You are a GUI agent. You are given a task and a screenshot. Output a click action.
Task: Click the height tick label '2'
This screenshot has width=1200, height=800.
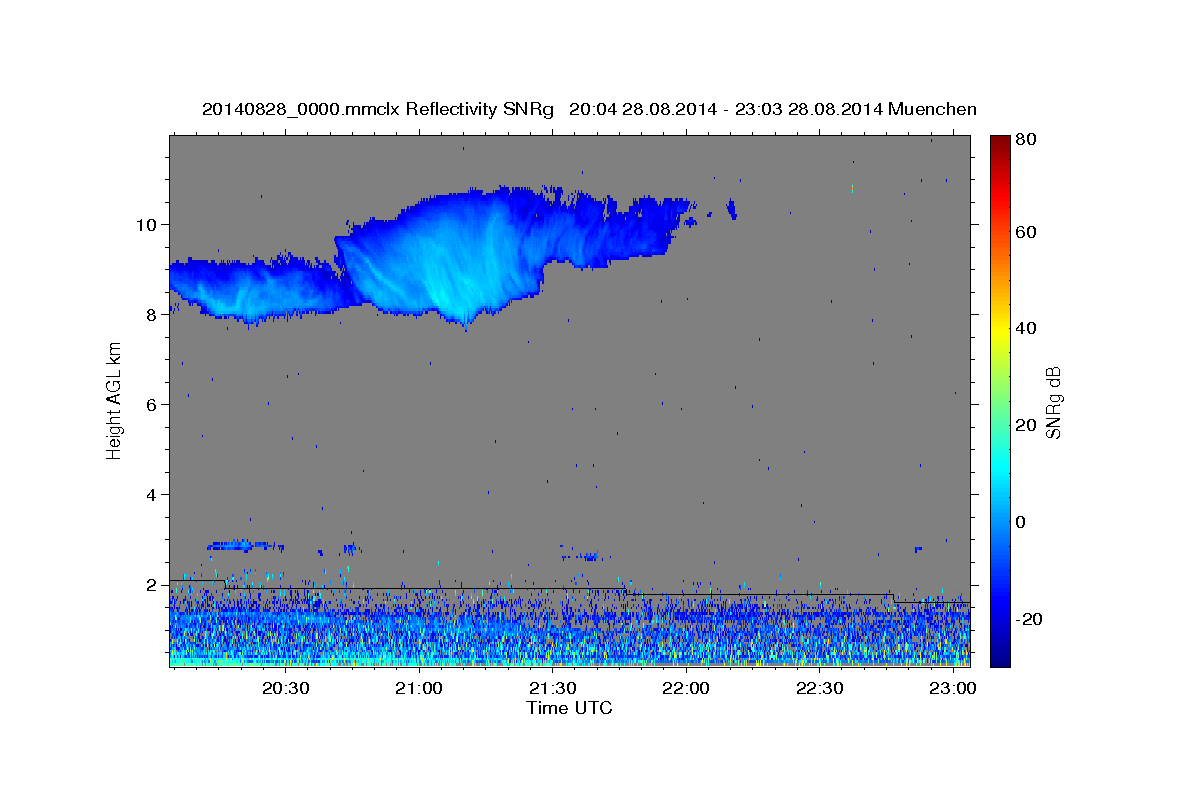click(150, 584)
